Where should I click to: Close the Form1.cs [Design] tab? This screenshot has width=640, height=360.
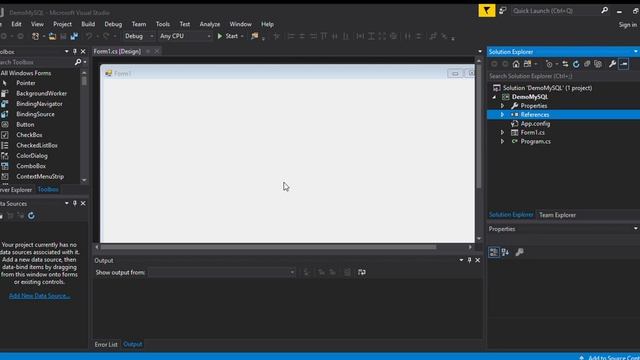point(156,51)
